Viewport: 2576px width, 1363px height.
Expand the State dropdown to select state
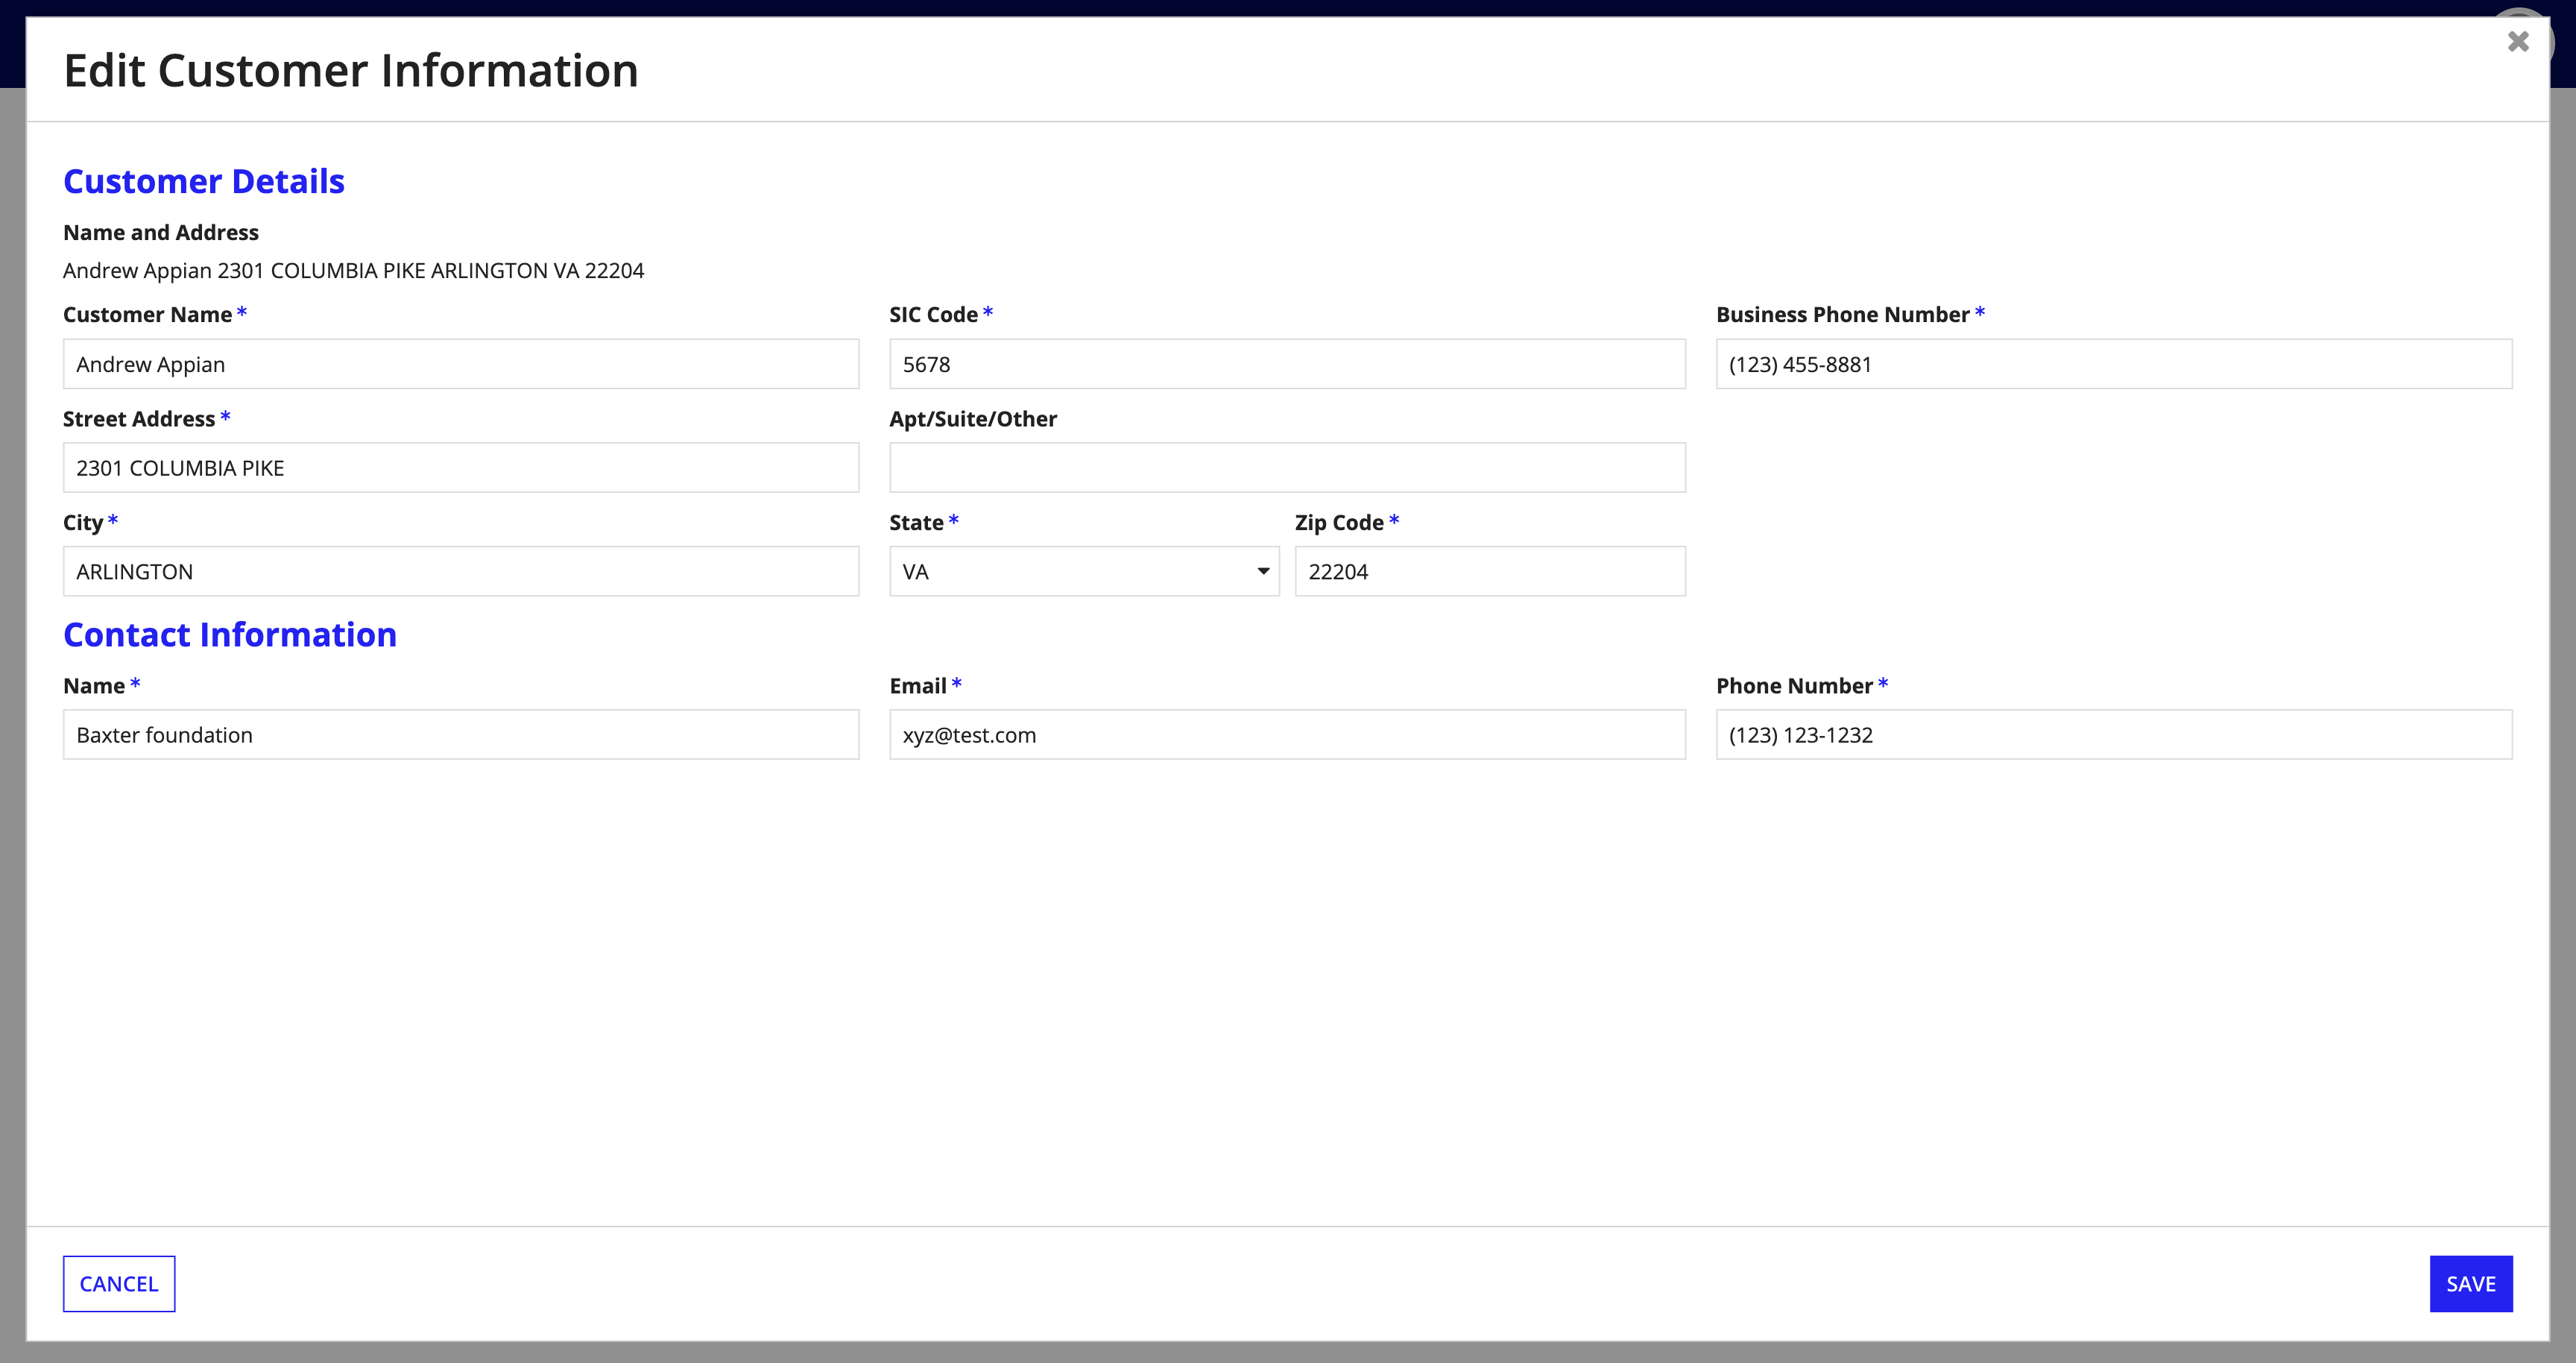pos(1084,570)
